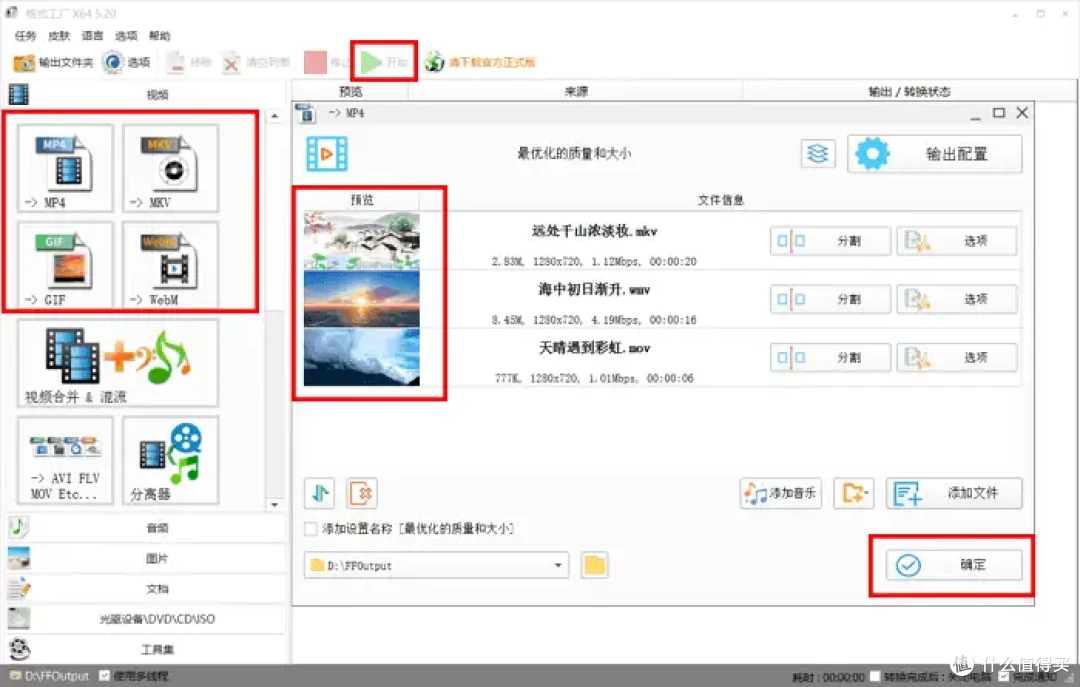This screenshot has height=687, width=1080.
Task: Select the sunrise over sea thumbnail
Action: (x=362, y=299)
